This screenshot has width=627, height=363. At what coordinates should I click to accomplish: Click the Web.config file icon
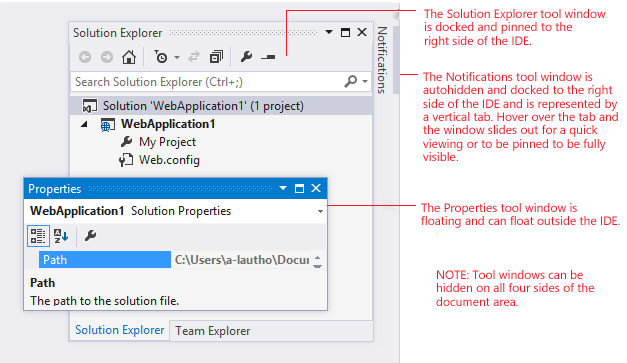[x=126, y=160]
